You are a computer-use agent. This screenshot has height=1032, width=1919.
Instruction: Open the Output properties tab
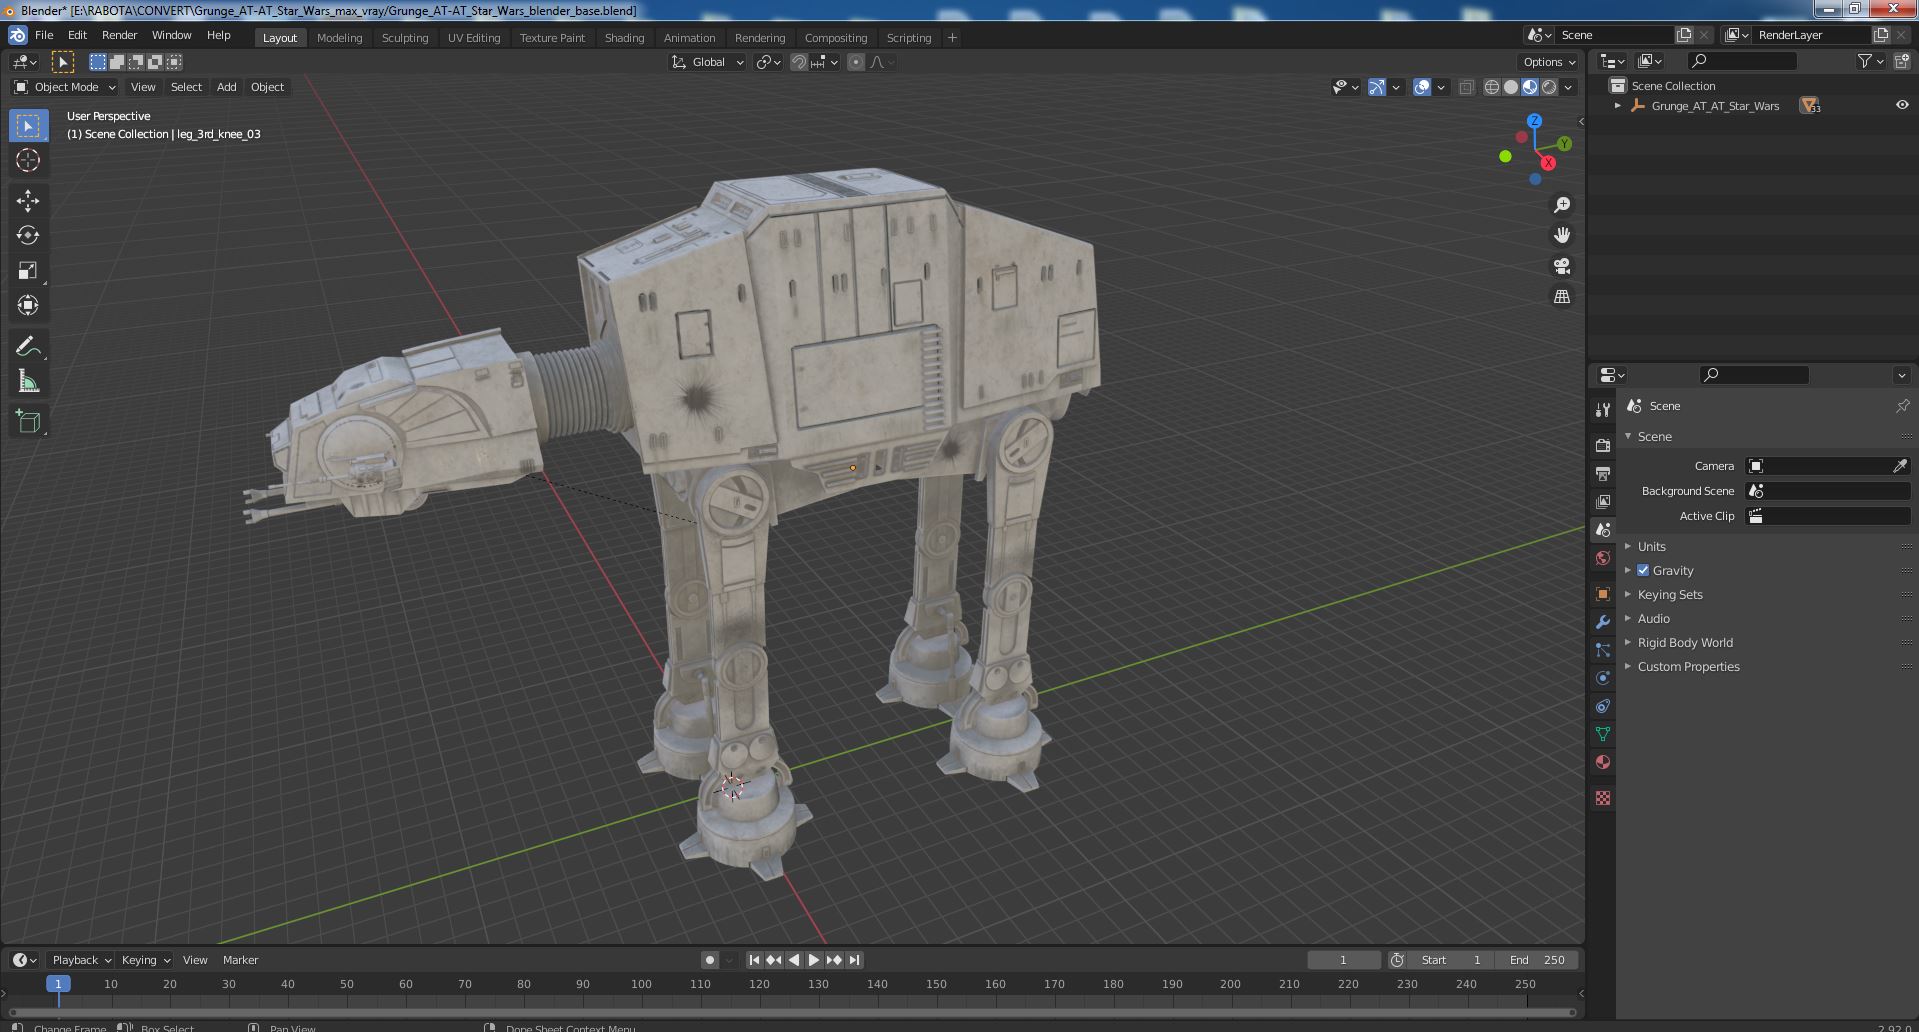(1603, 473)
